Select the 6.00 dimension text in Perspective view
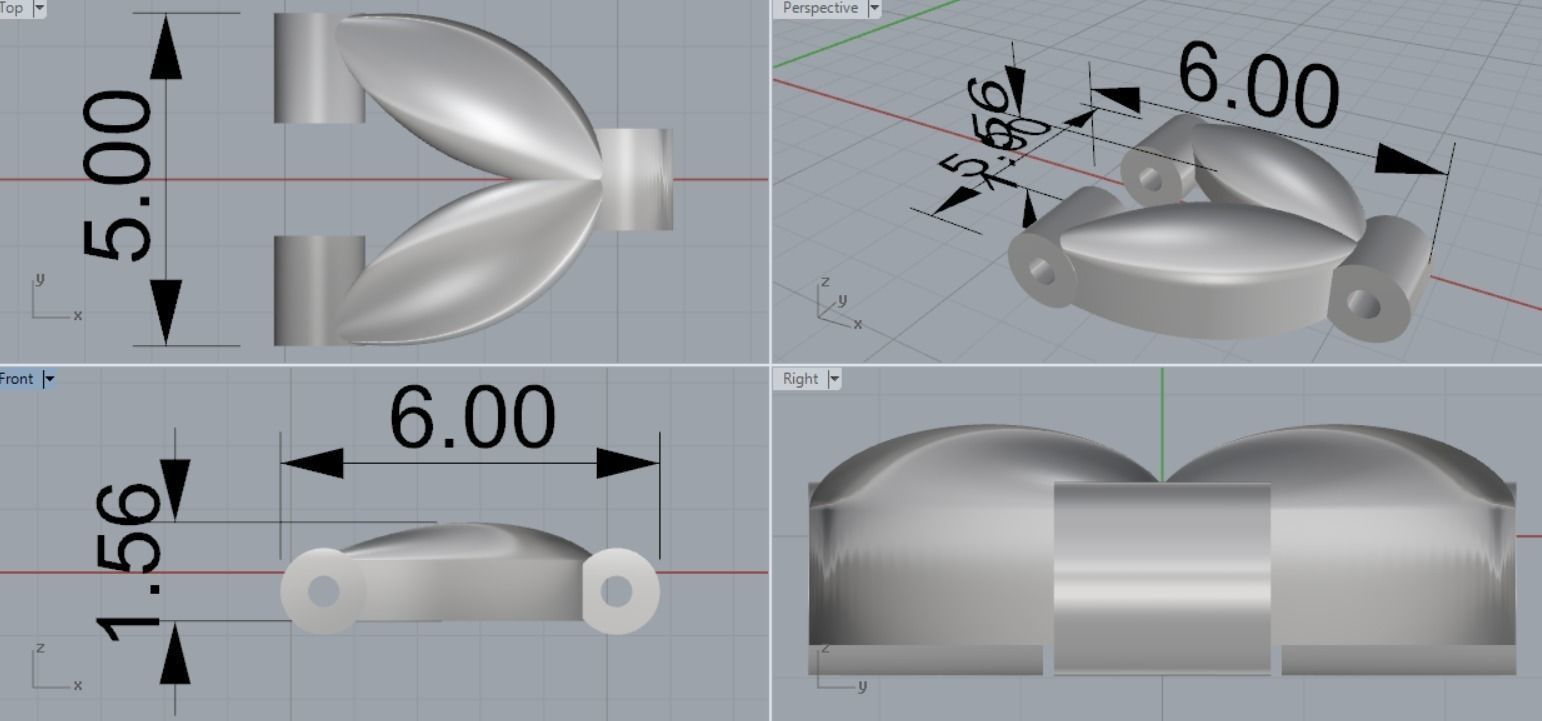Viewport: 1542px width, 721px height. (x=1259, y=85)
